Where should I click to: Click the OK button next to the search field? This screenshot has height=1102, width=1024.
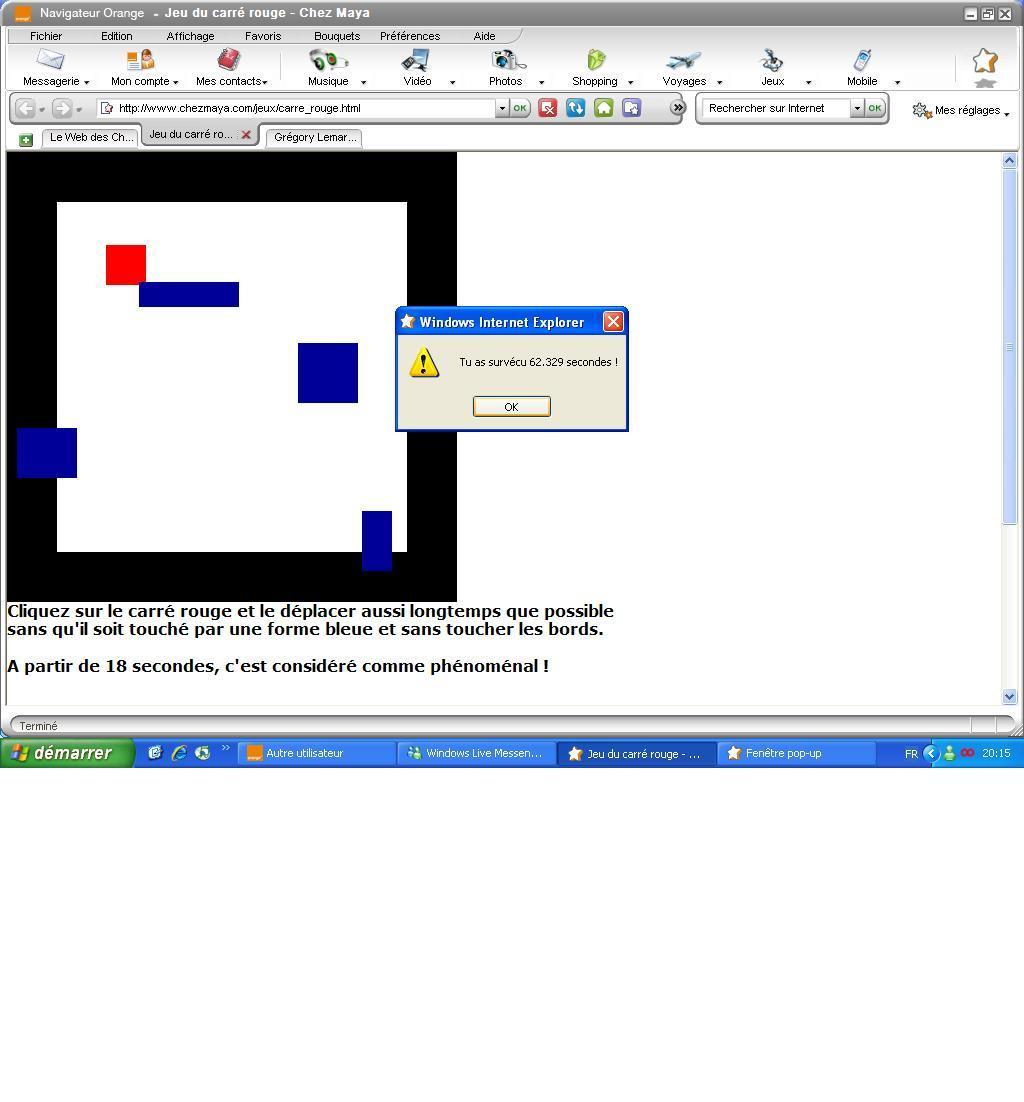pos(875,108)
